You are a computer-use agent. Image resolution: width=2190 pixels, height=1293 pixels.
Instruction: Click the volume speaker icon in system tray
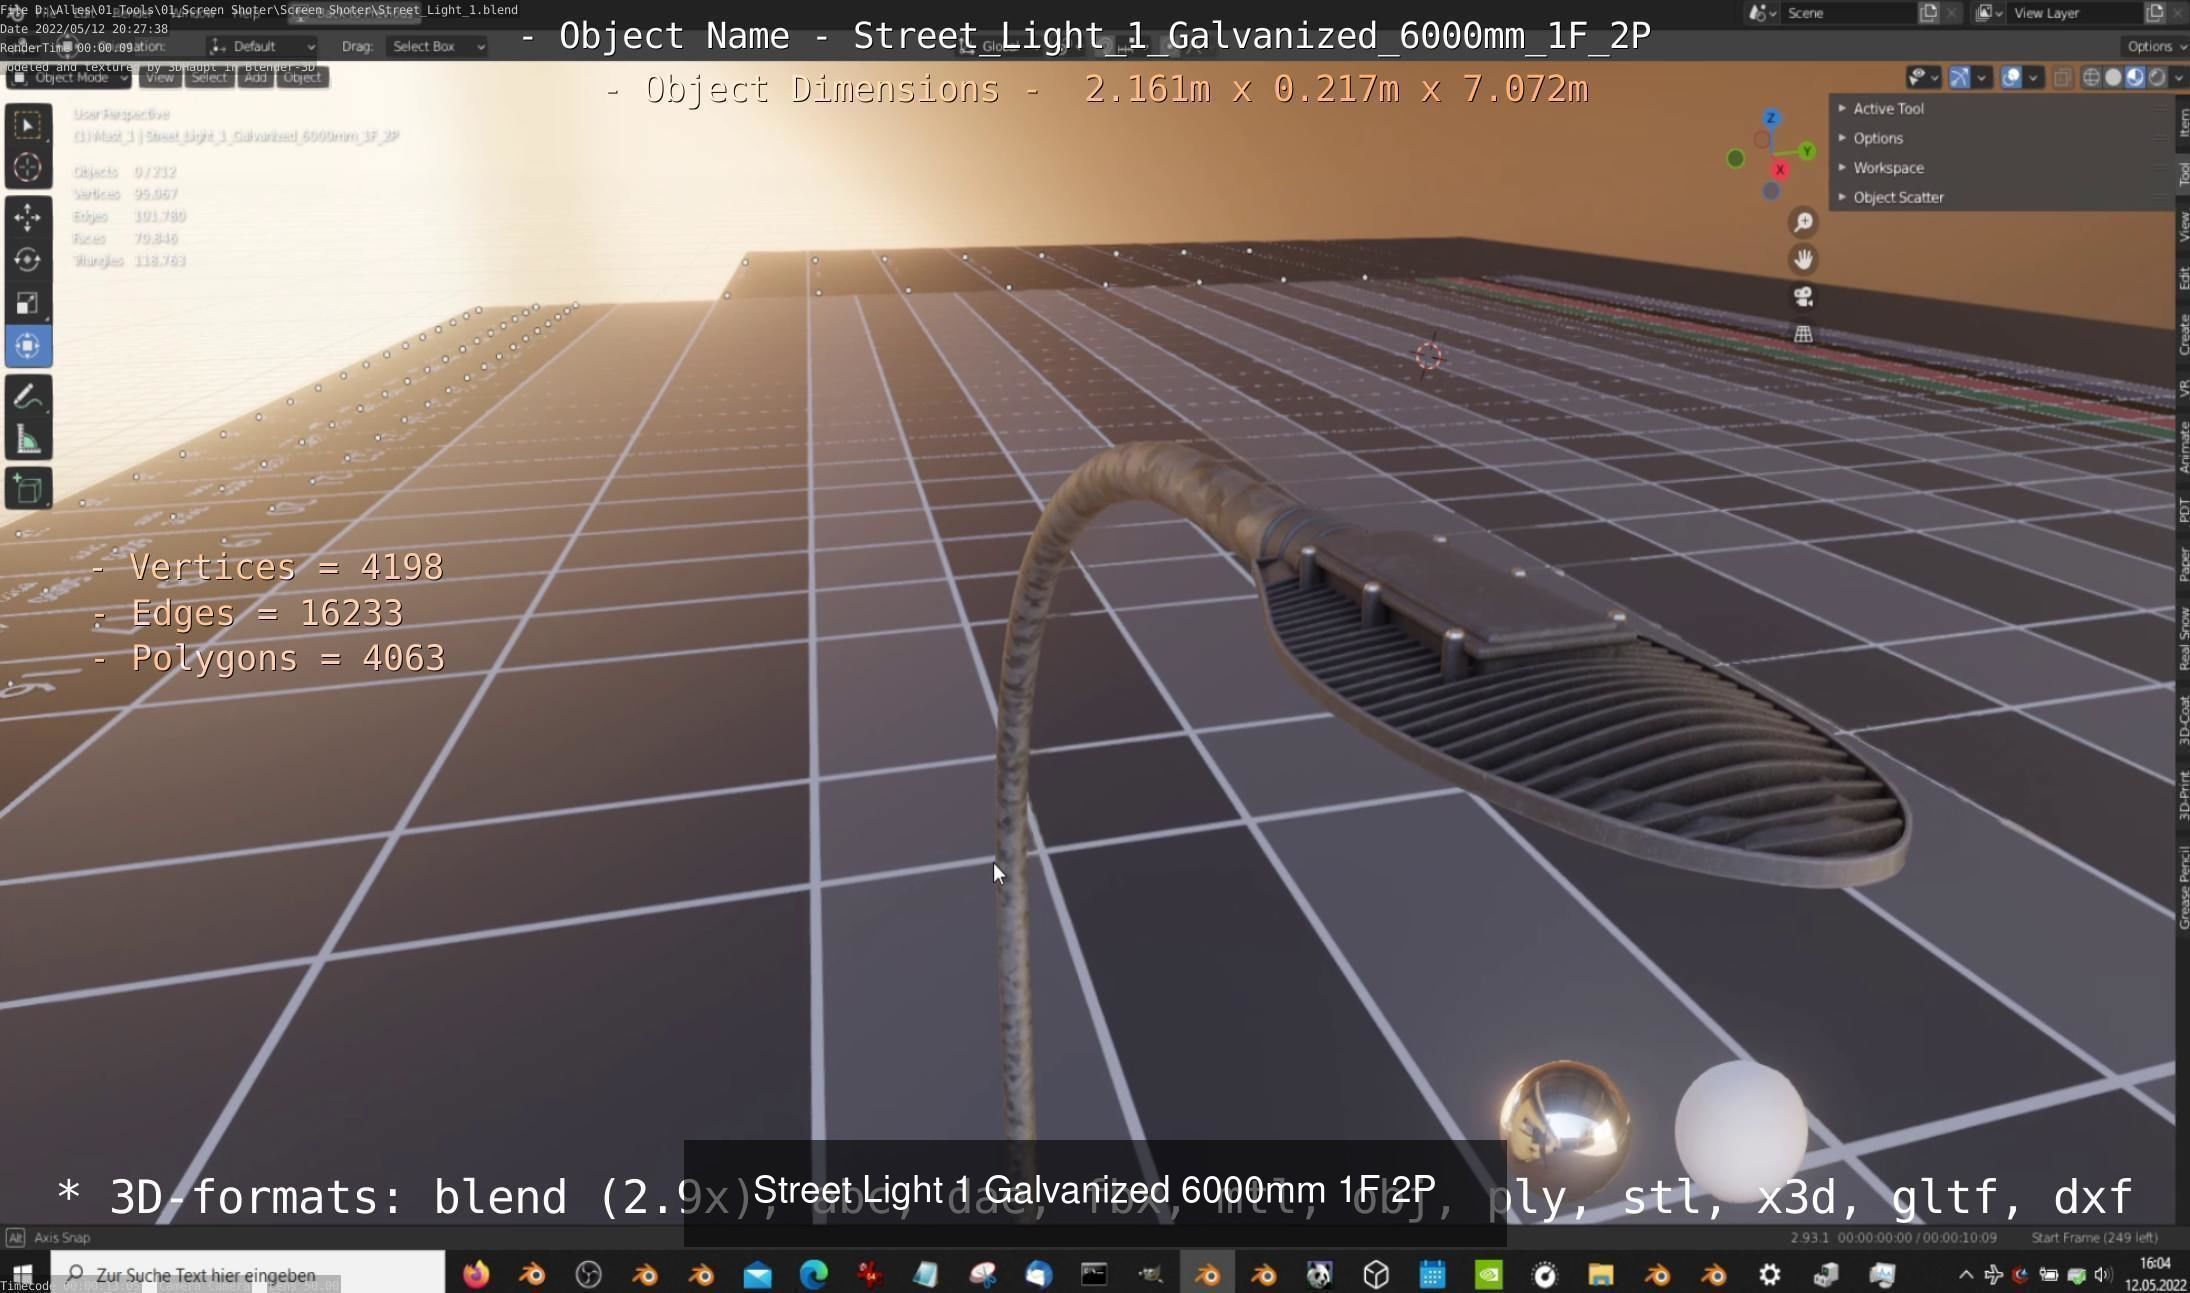tap(2102, 1274)
